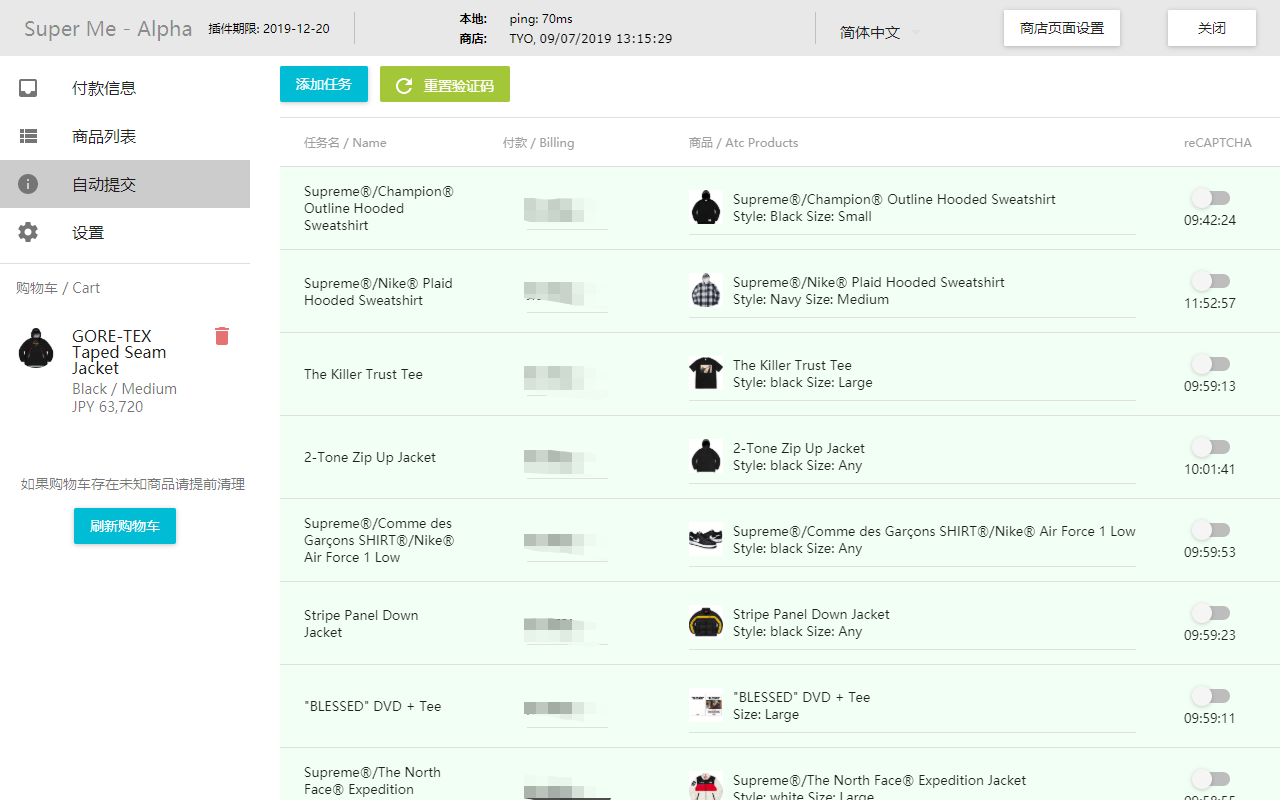Click the refresh icon in 重置验证码 button

click(x=404, y=85)
